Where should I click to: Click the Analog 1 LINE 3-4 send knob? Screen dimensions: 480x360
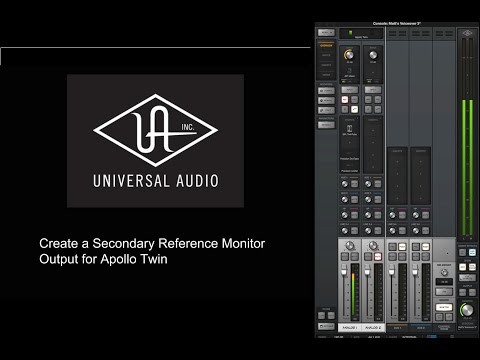pyautogui.click(x=345, y=230)
